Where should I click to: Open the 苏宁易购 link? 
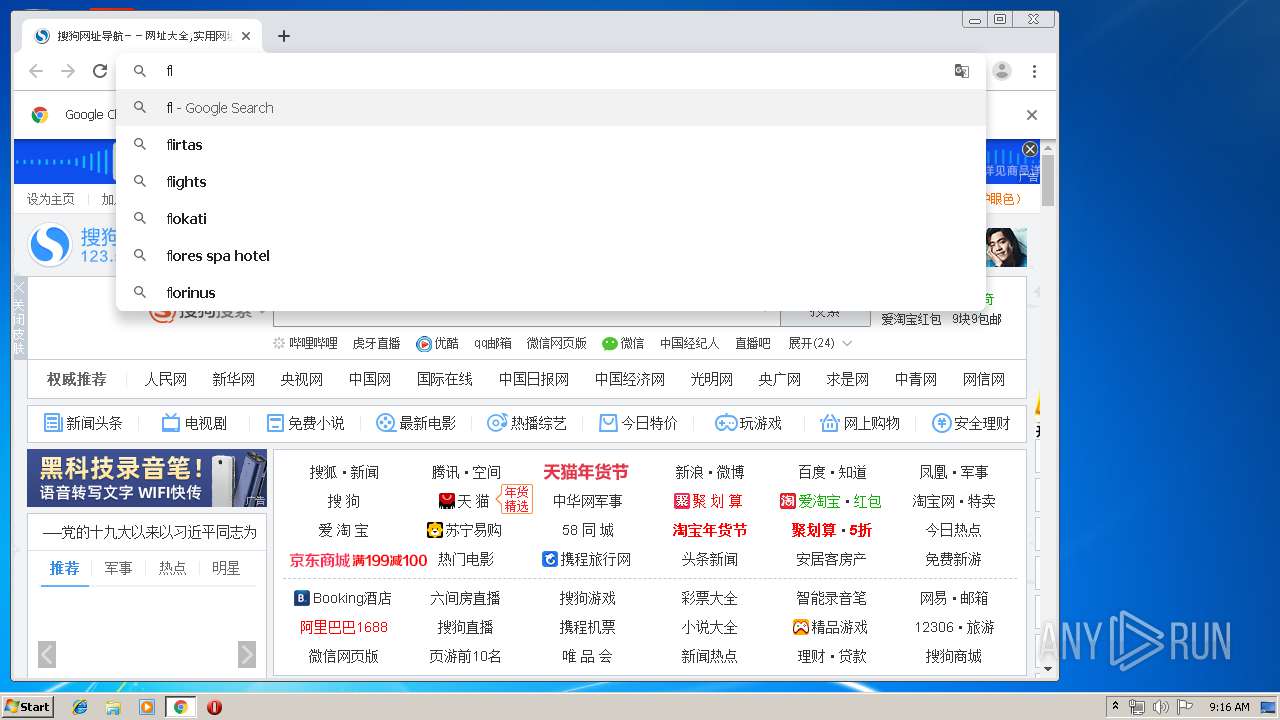tap(464, 530)
